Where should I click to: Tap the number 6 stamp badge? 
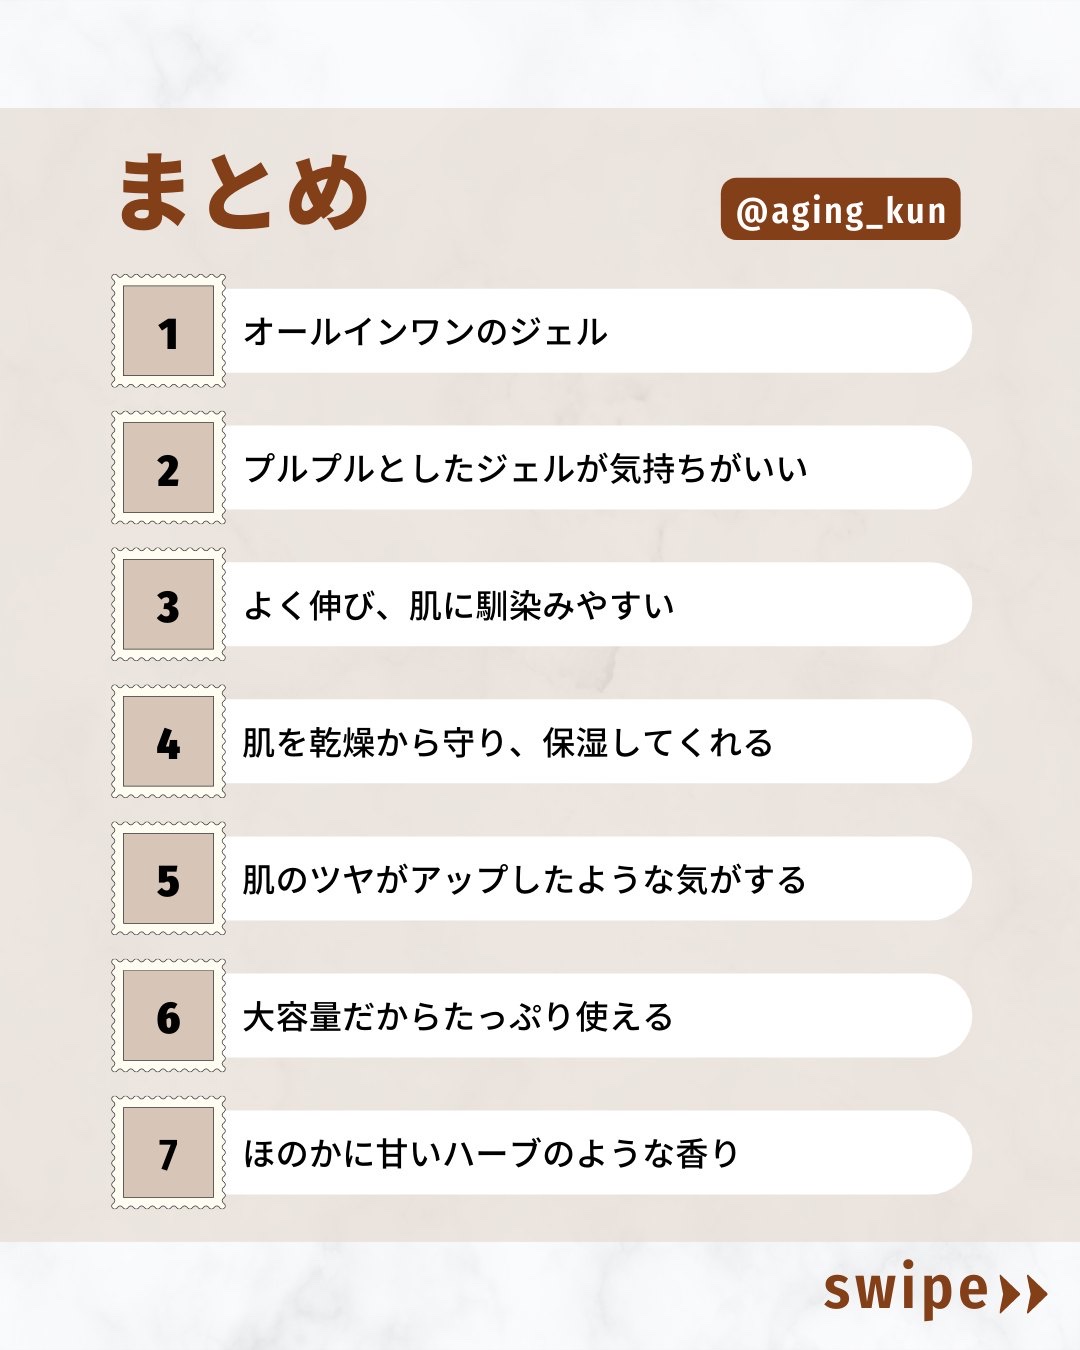[168, 1016]
